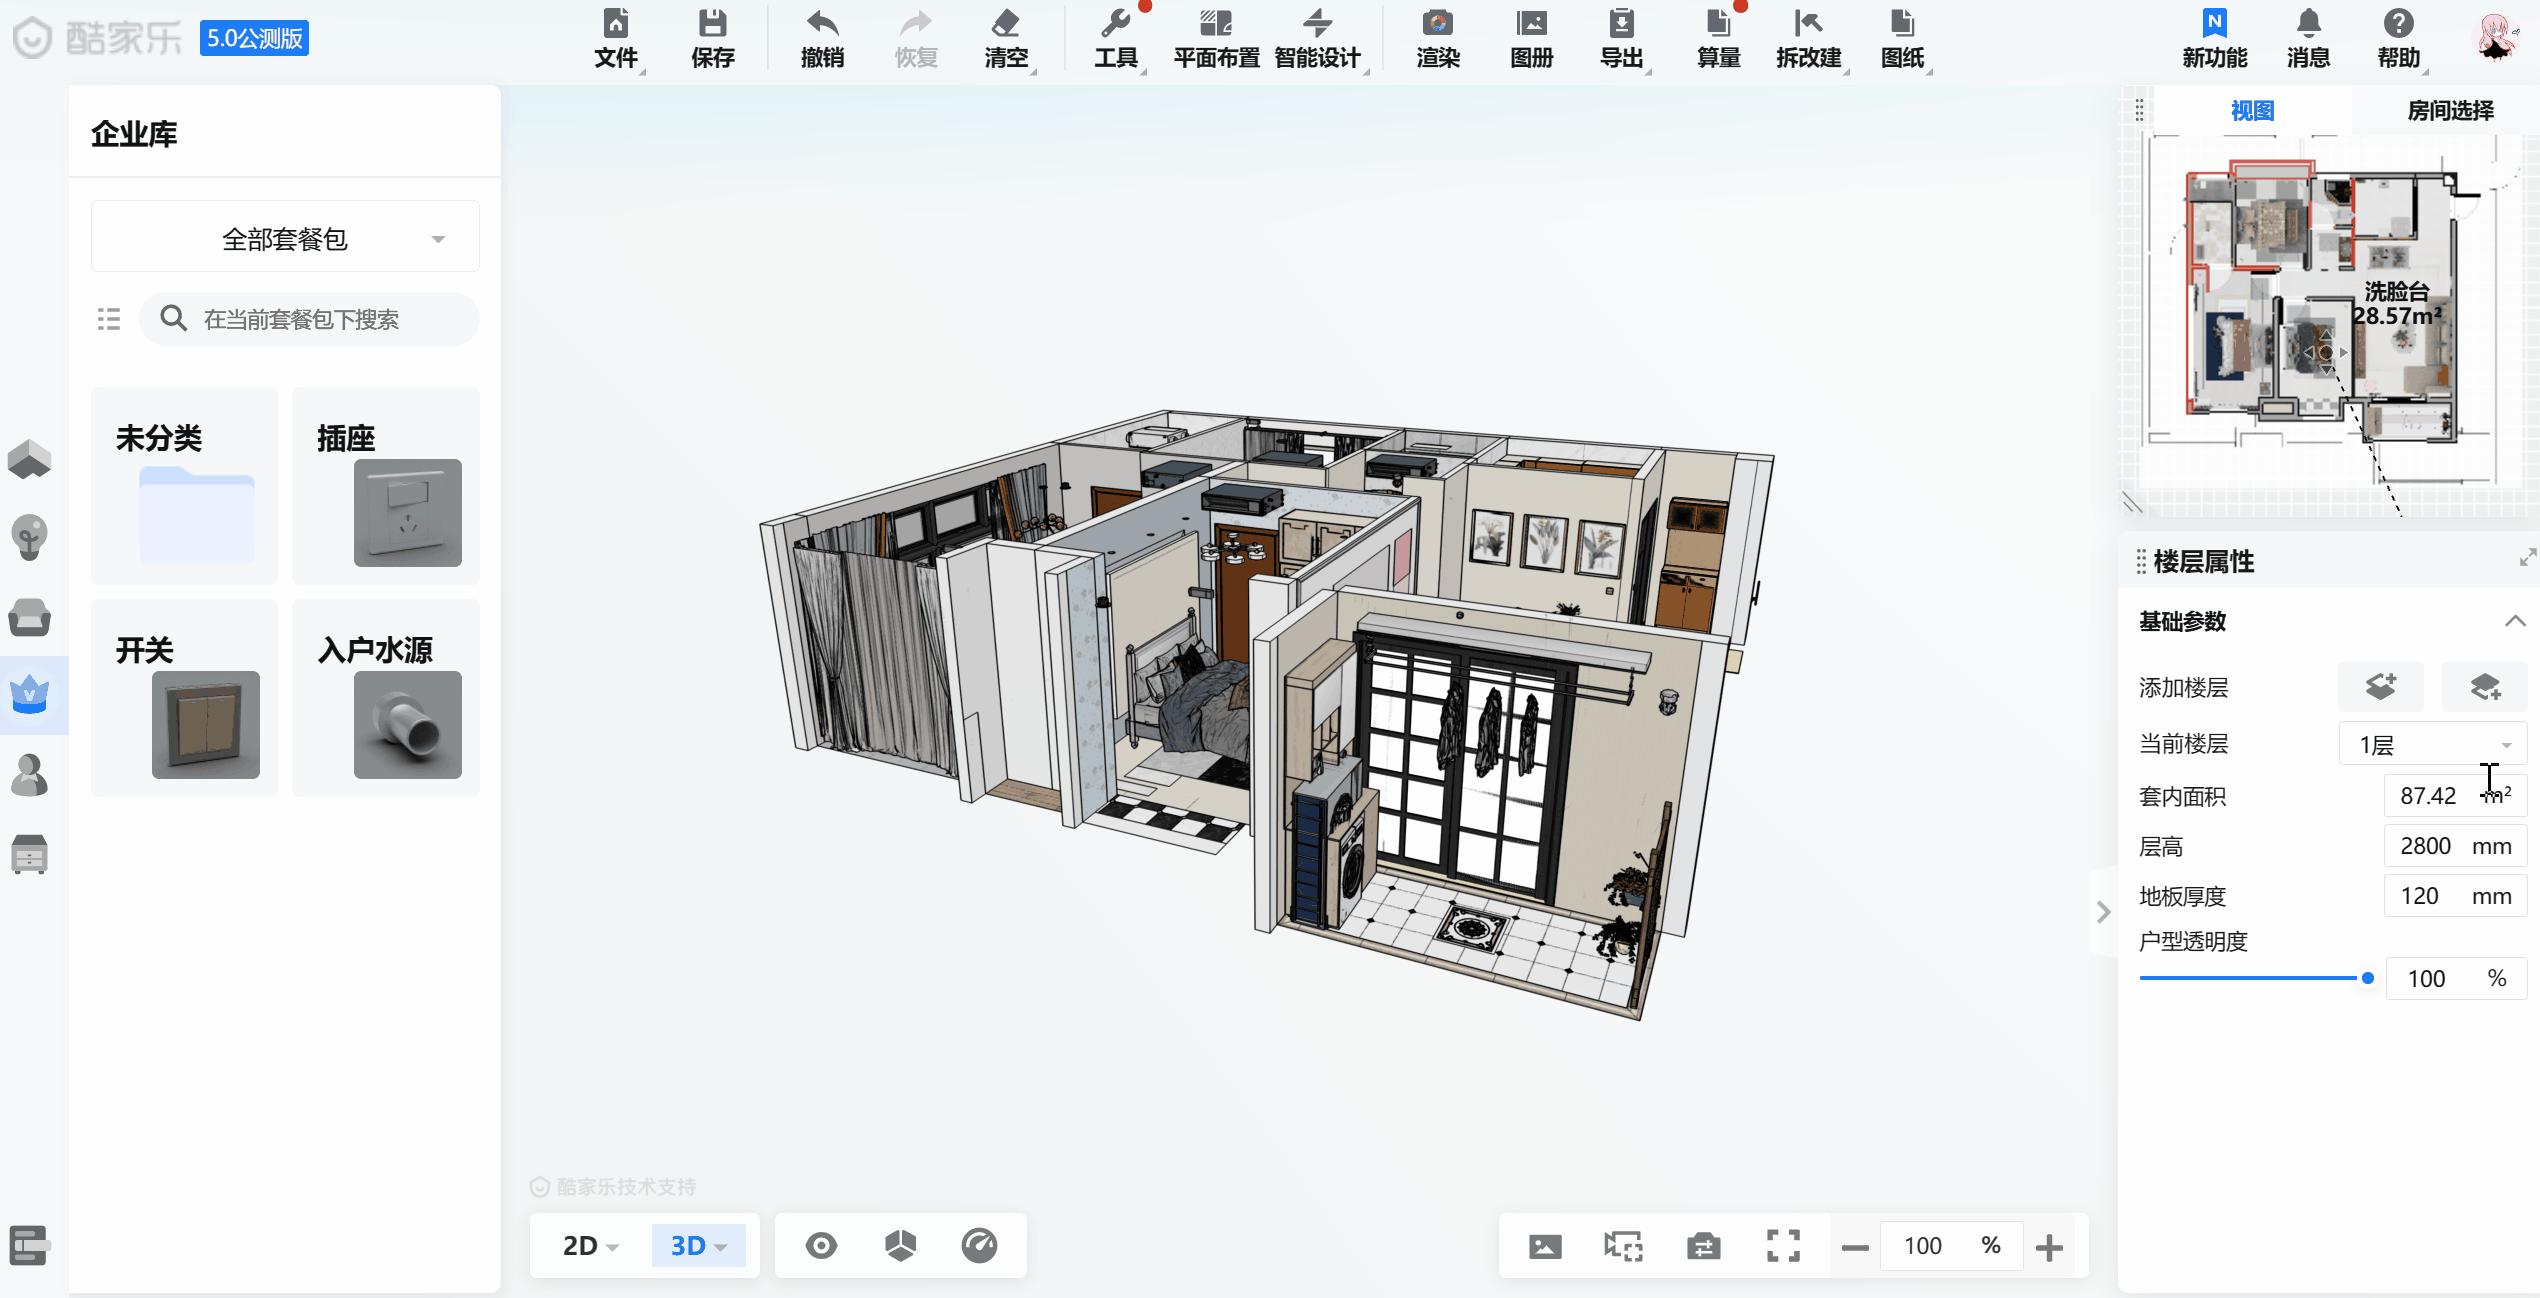Click the 保存 save icon

(712, 40)
